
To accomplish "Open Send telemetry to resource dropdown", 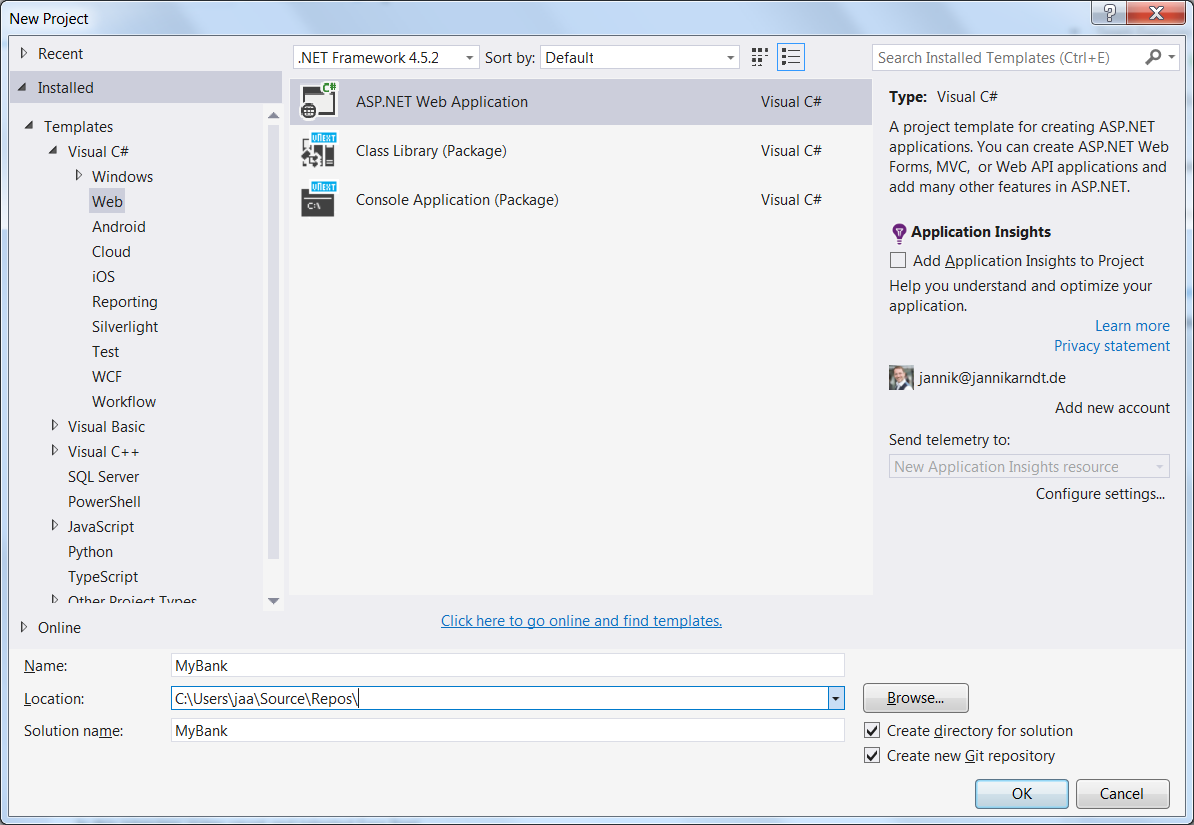I will point(1029,466).
